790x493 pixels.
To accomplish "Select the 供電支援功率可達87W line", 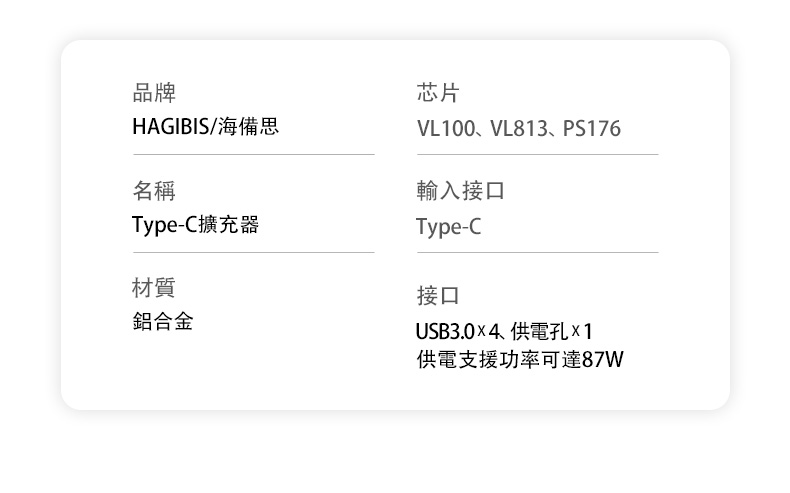I will [x=520, y=360].
